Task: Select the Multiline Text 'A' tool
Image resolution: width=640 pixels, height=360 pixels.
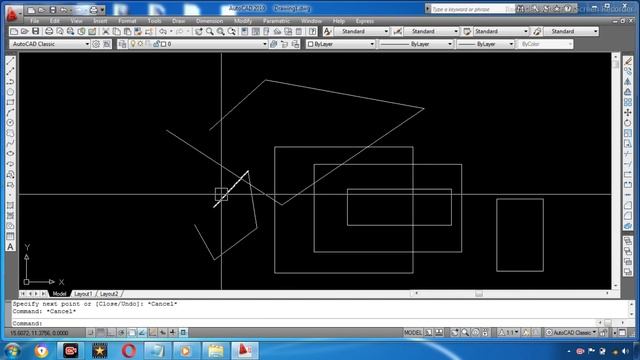Action: (x=10, y=247)
